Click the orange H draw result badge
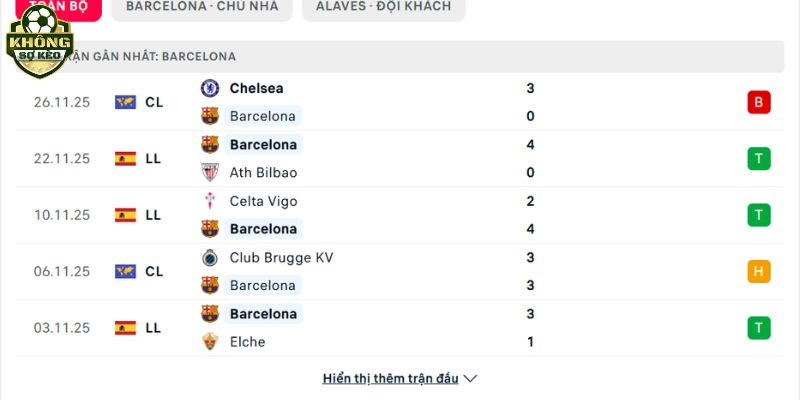Viewport: 800px width, 400px height. click(758, 271)
